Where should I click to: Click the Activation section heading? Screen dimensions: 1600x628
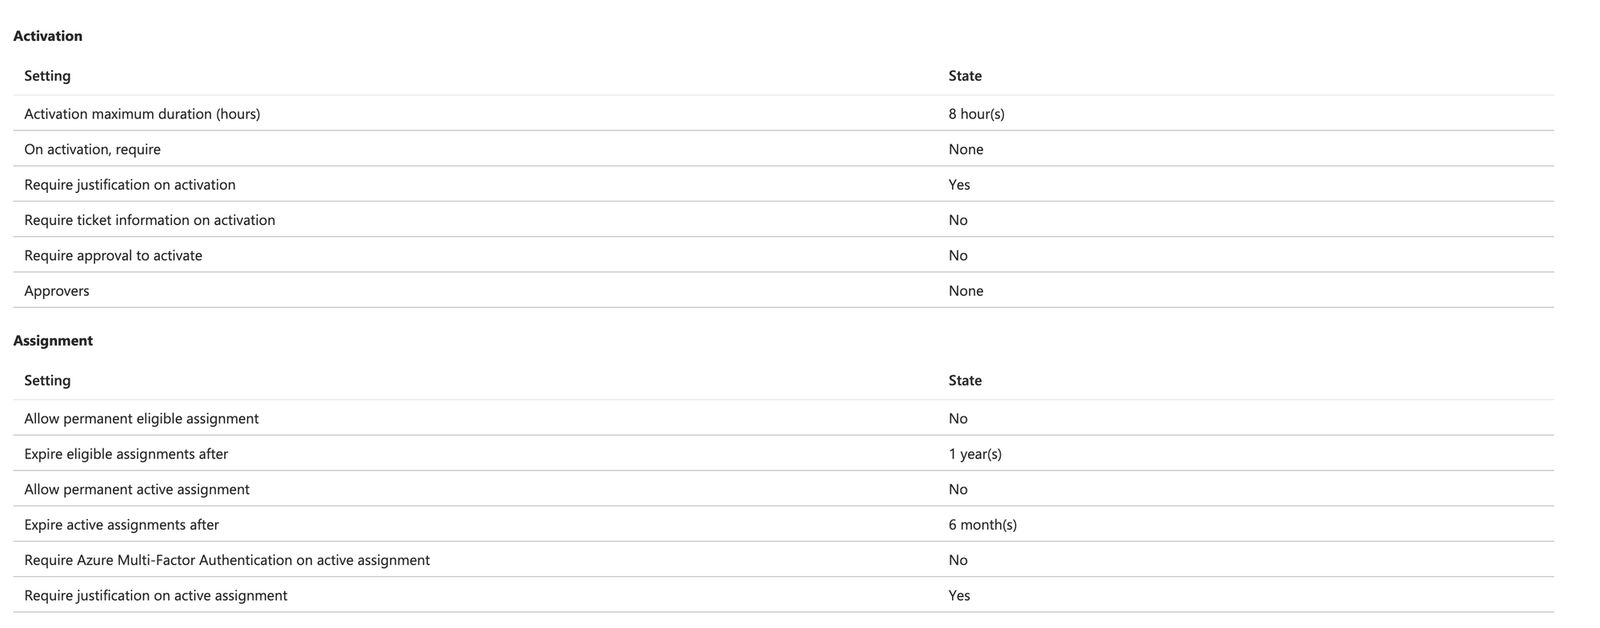point(47,36)
